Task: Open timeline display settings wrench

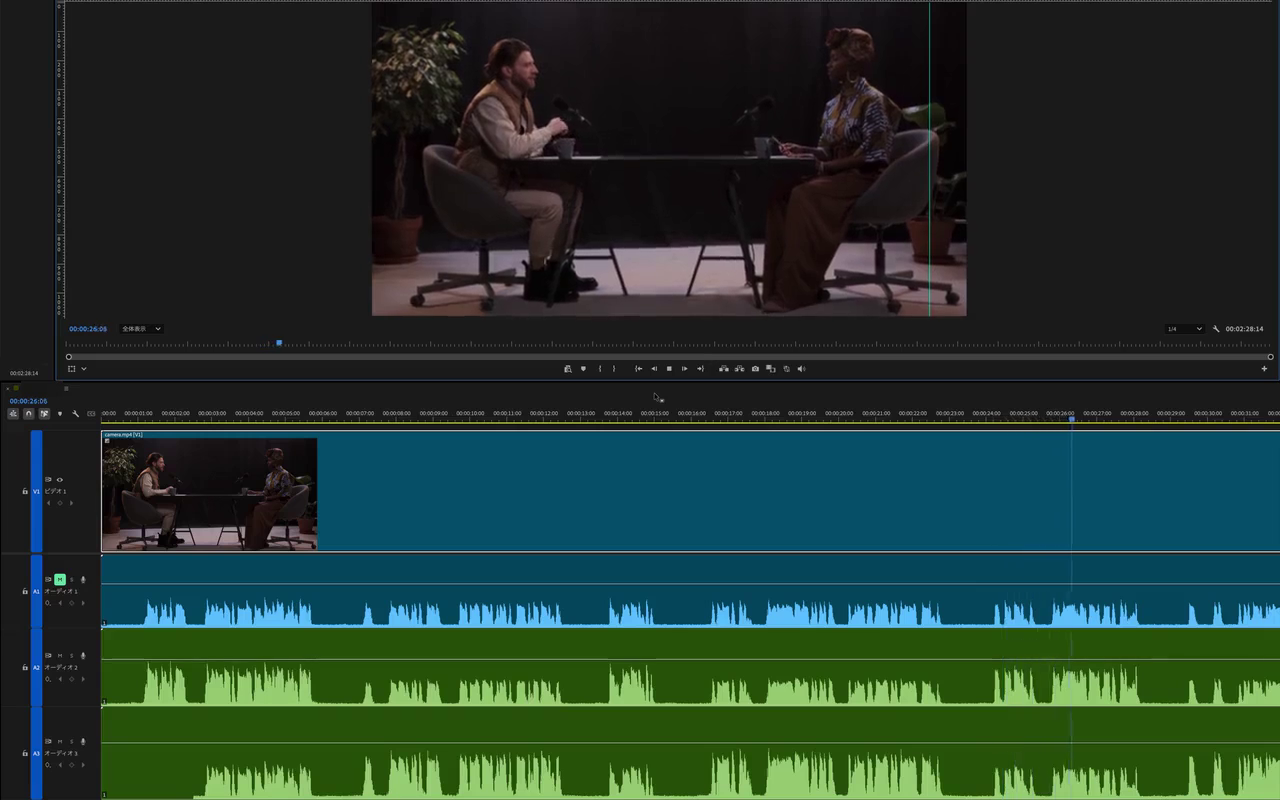Action: [x=75, y=414]
